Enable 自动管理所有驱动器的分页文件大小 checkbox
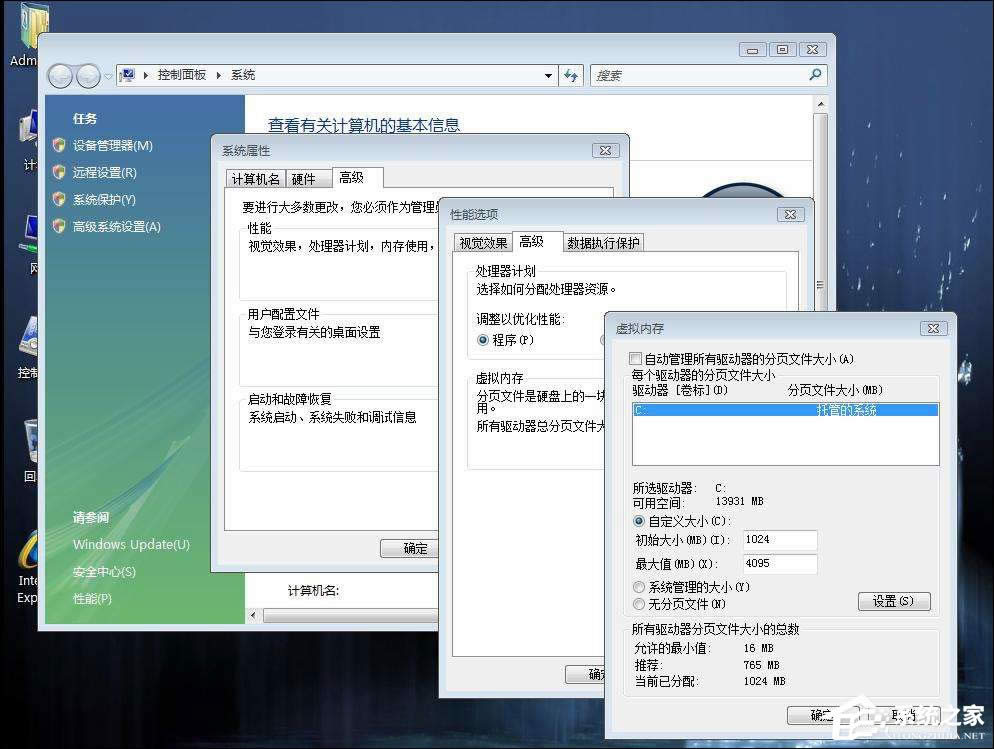The image size is (994, 749). [634, 359]
